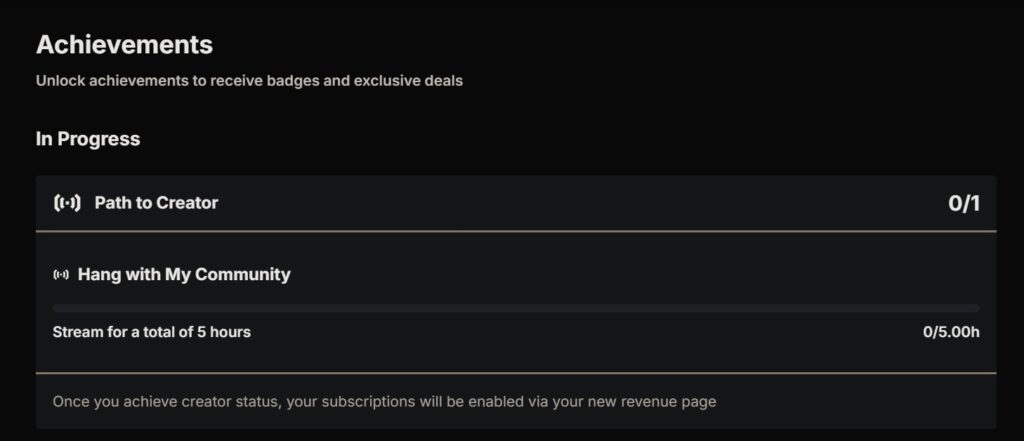
Task: Click the Path to Creator broadcast icon
Action: [67, 203]
